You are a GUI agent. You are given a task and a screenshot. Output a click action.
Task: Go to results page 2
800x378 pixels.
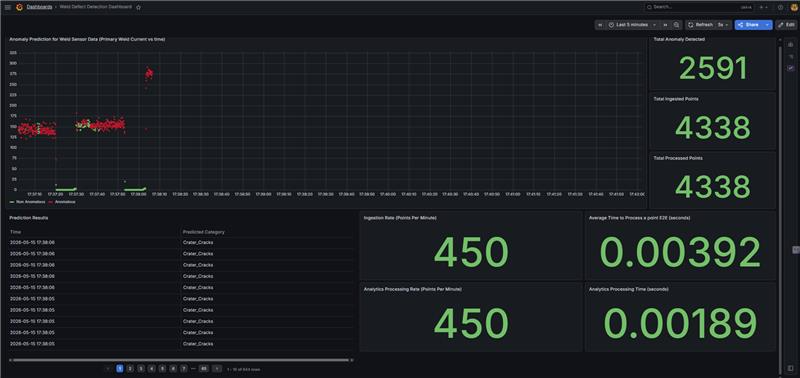click(x=130, y=368)
